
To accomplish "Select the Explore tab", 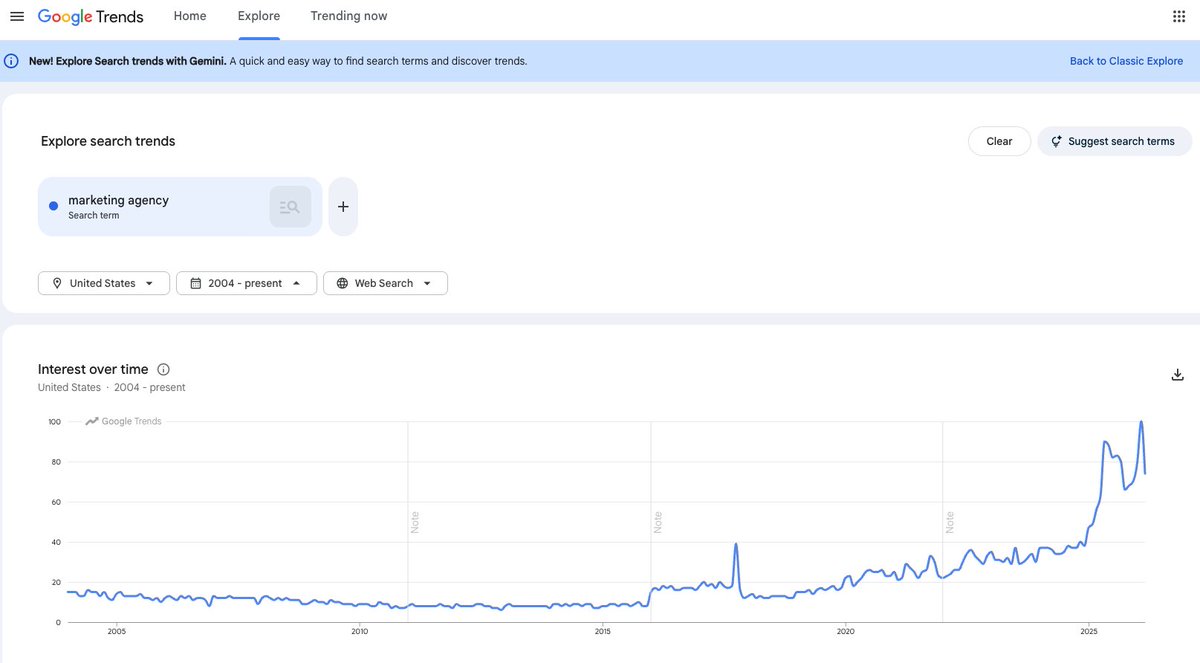I will point(259,16).
